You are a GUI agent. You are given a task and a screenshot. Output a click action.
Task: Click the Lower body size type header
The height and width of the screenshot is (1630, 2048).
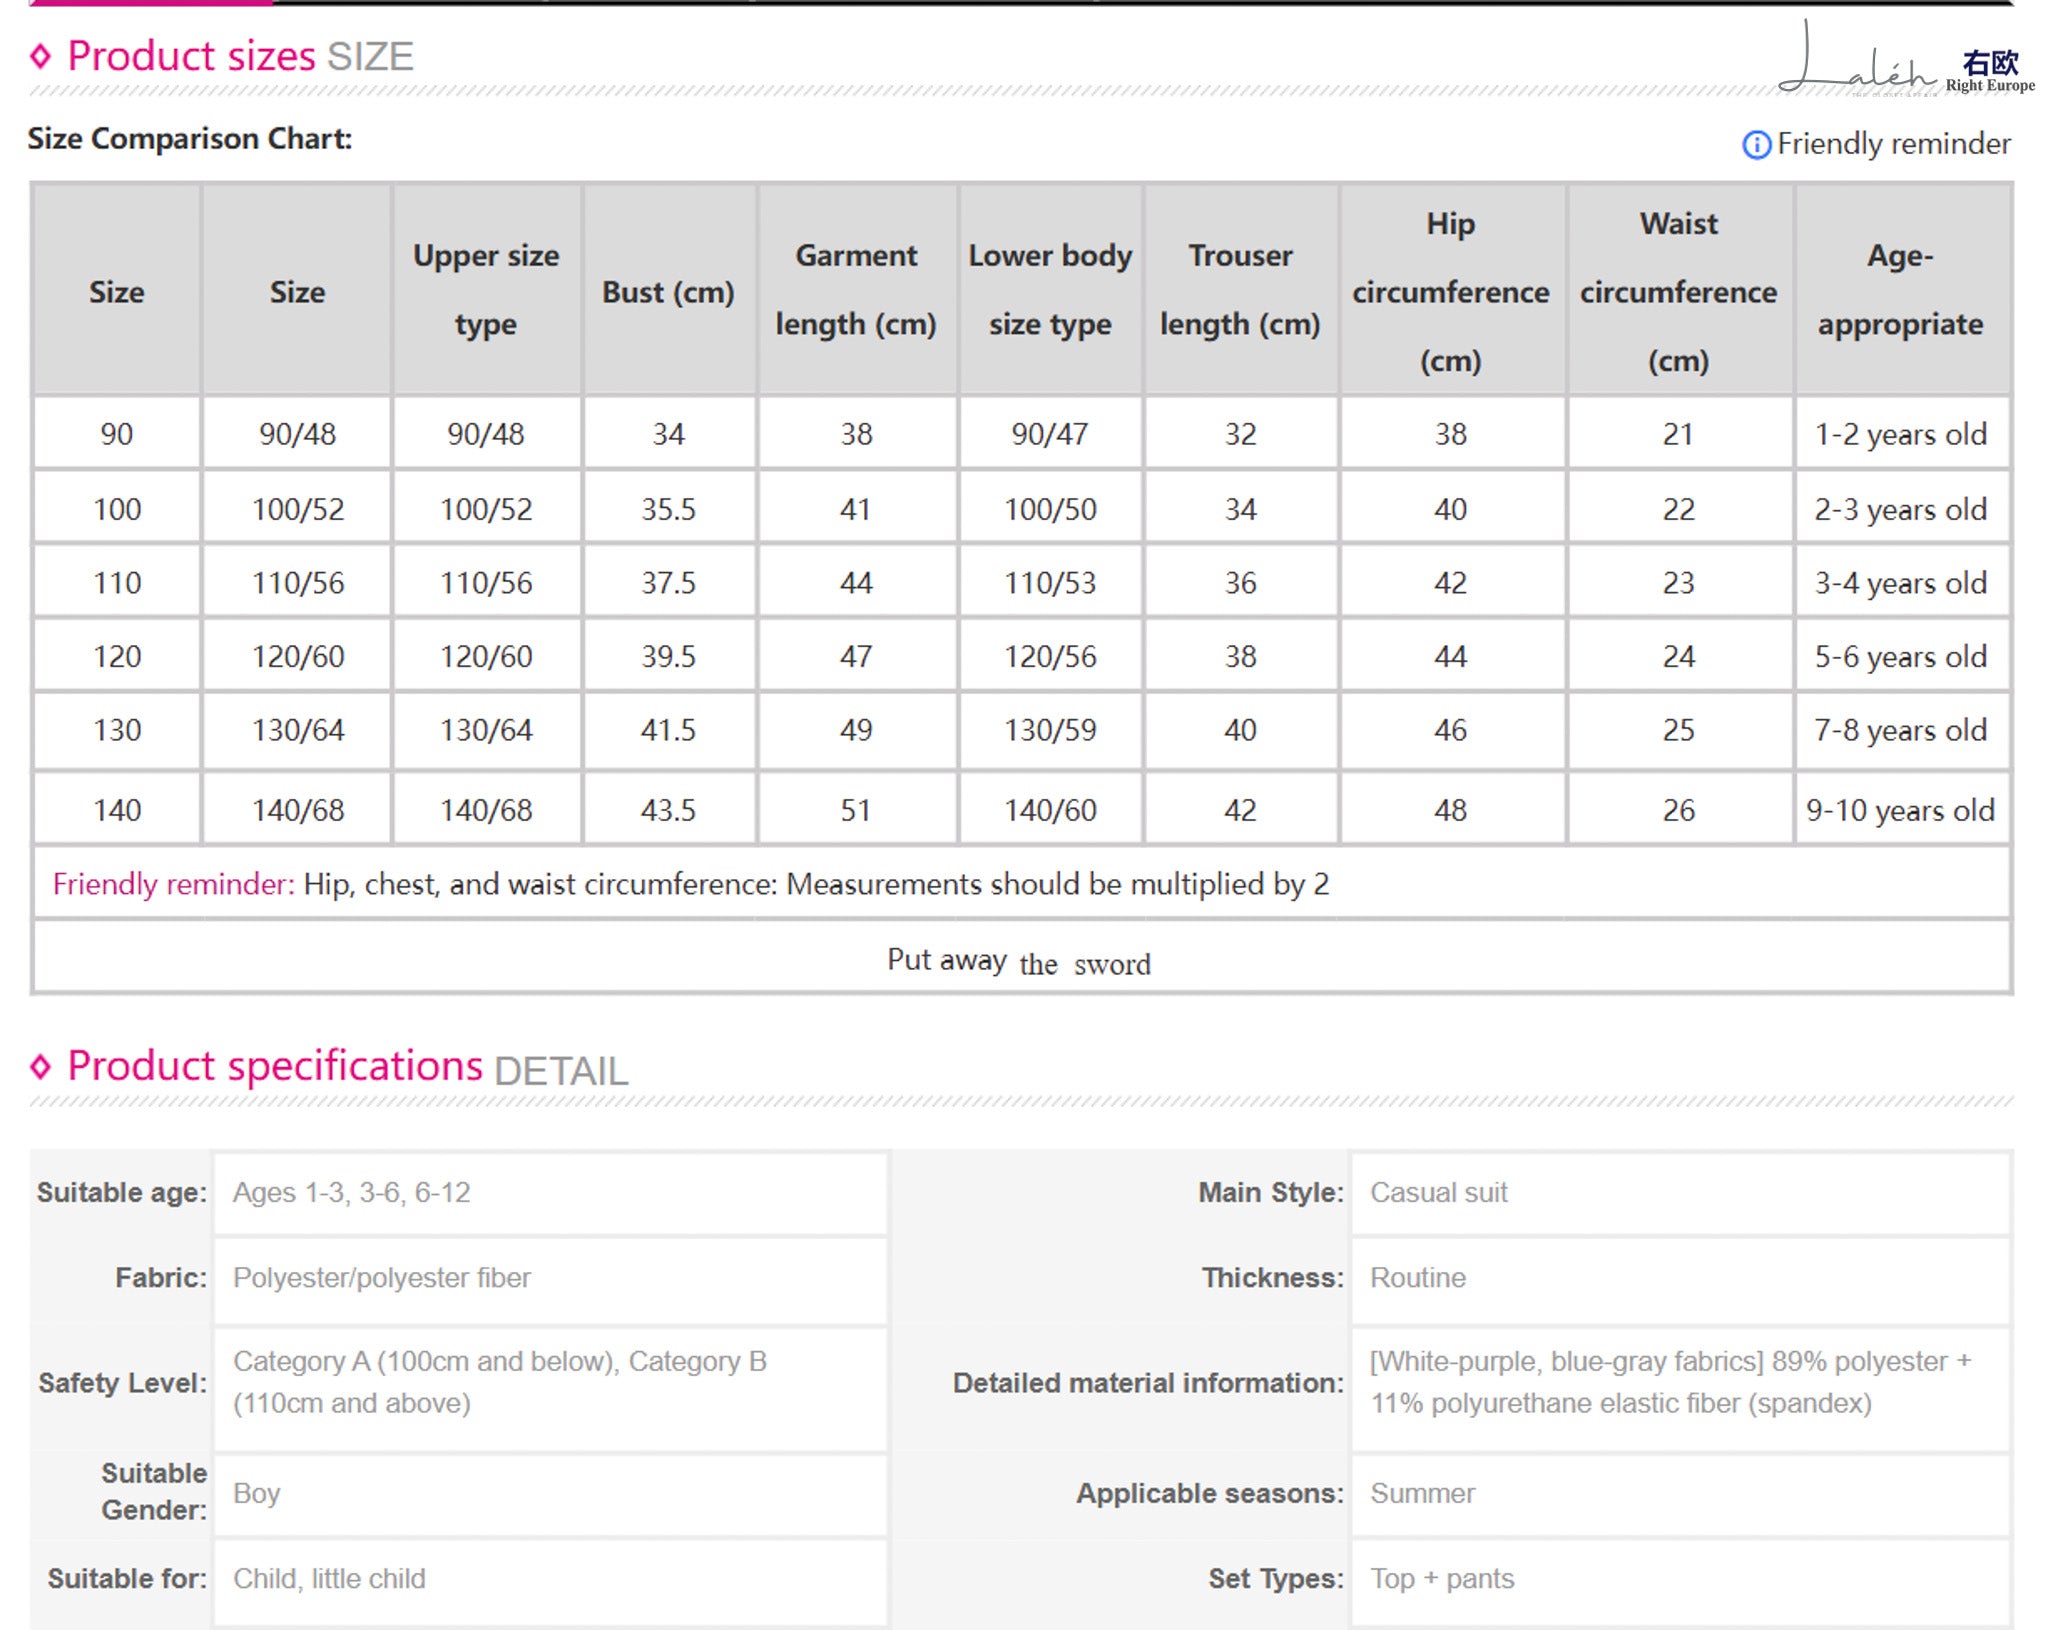click(x=1050, y=290)
